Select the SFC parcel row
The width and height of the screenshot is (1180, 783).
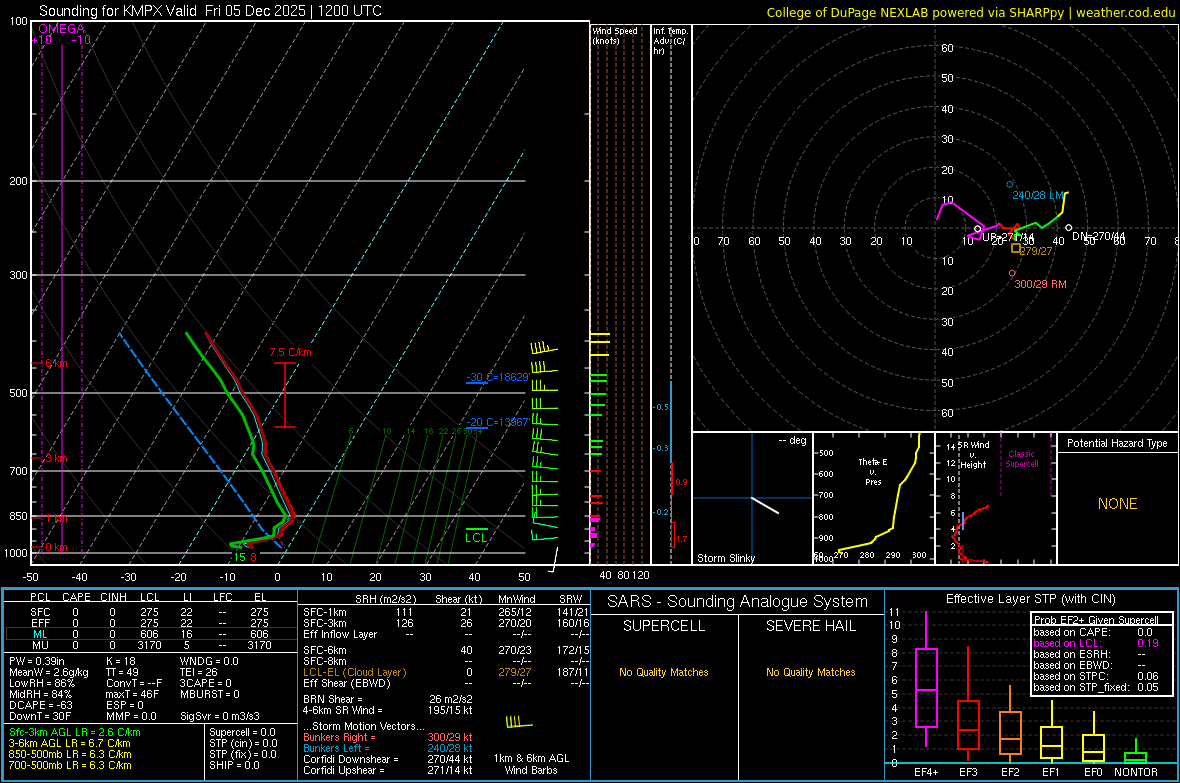[151, 612]
